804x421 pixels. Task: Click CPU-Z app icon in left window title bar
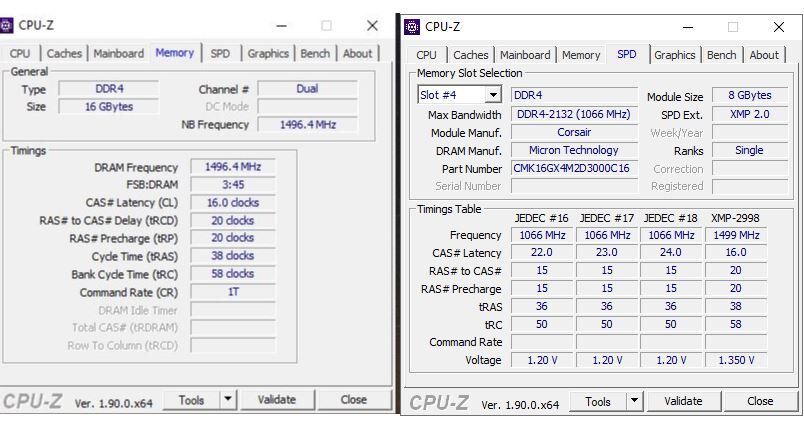(x=6, y=25)
